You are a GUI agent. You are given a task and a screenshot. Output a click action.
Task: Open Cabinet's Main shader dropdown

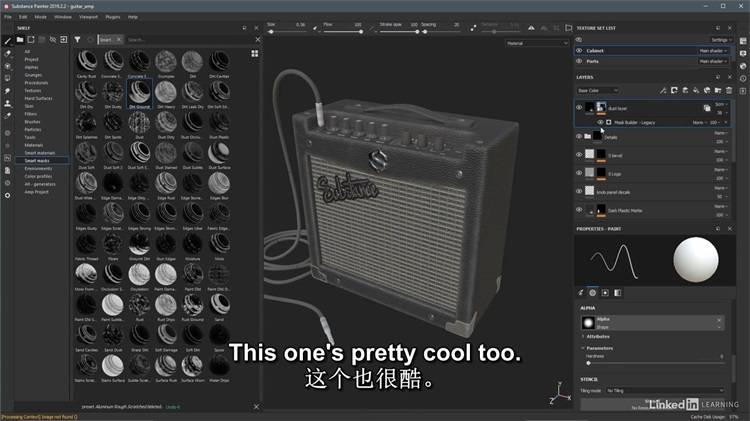pyautogui.click(x=713, y=51)
